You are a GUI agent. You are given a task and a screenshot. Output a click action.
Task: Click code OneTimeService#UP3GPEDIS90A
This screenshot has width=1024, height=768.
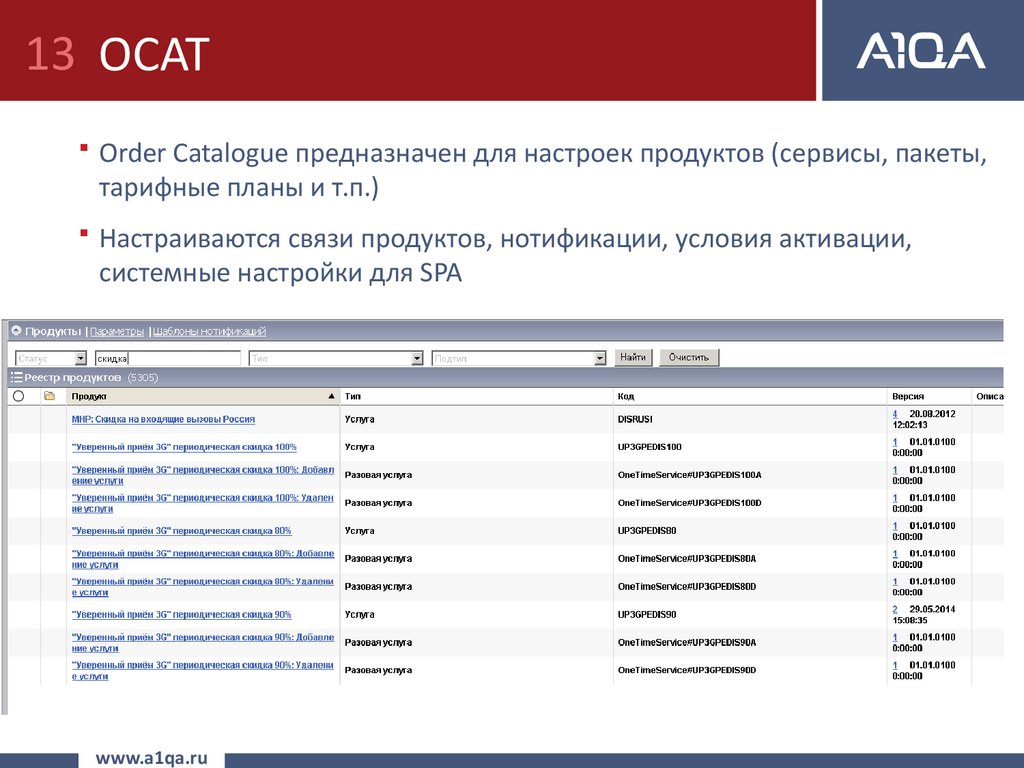point(687,643)
